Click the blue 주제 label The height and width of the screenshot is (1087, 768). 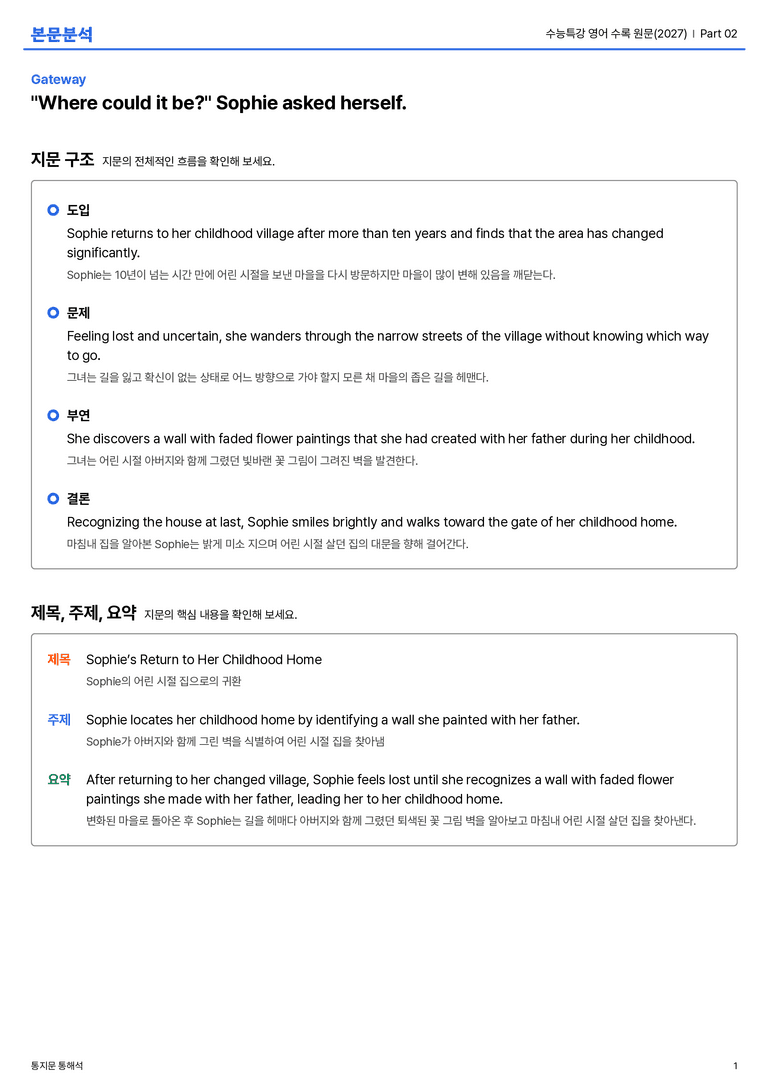click(59, 719)
